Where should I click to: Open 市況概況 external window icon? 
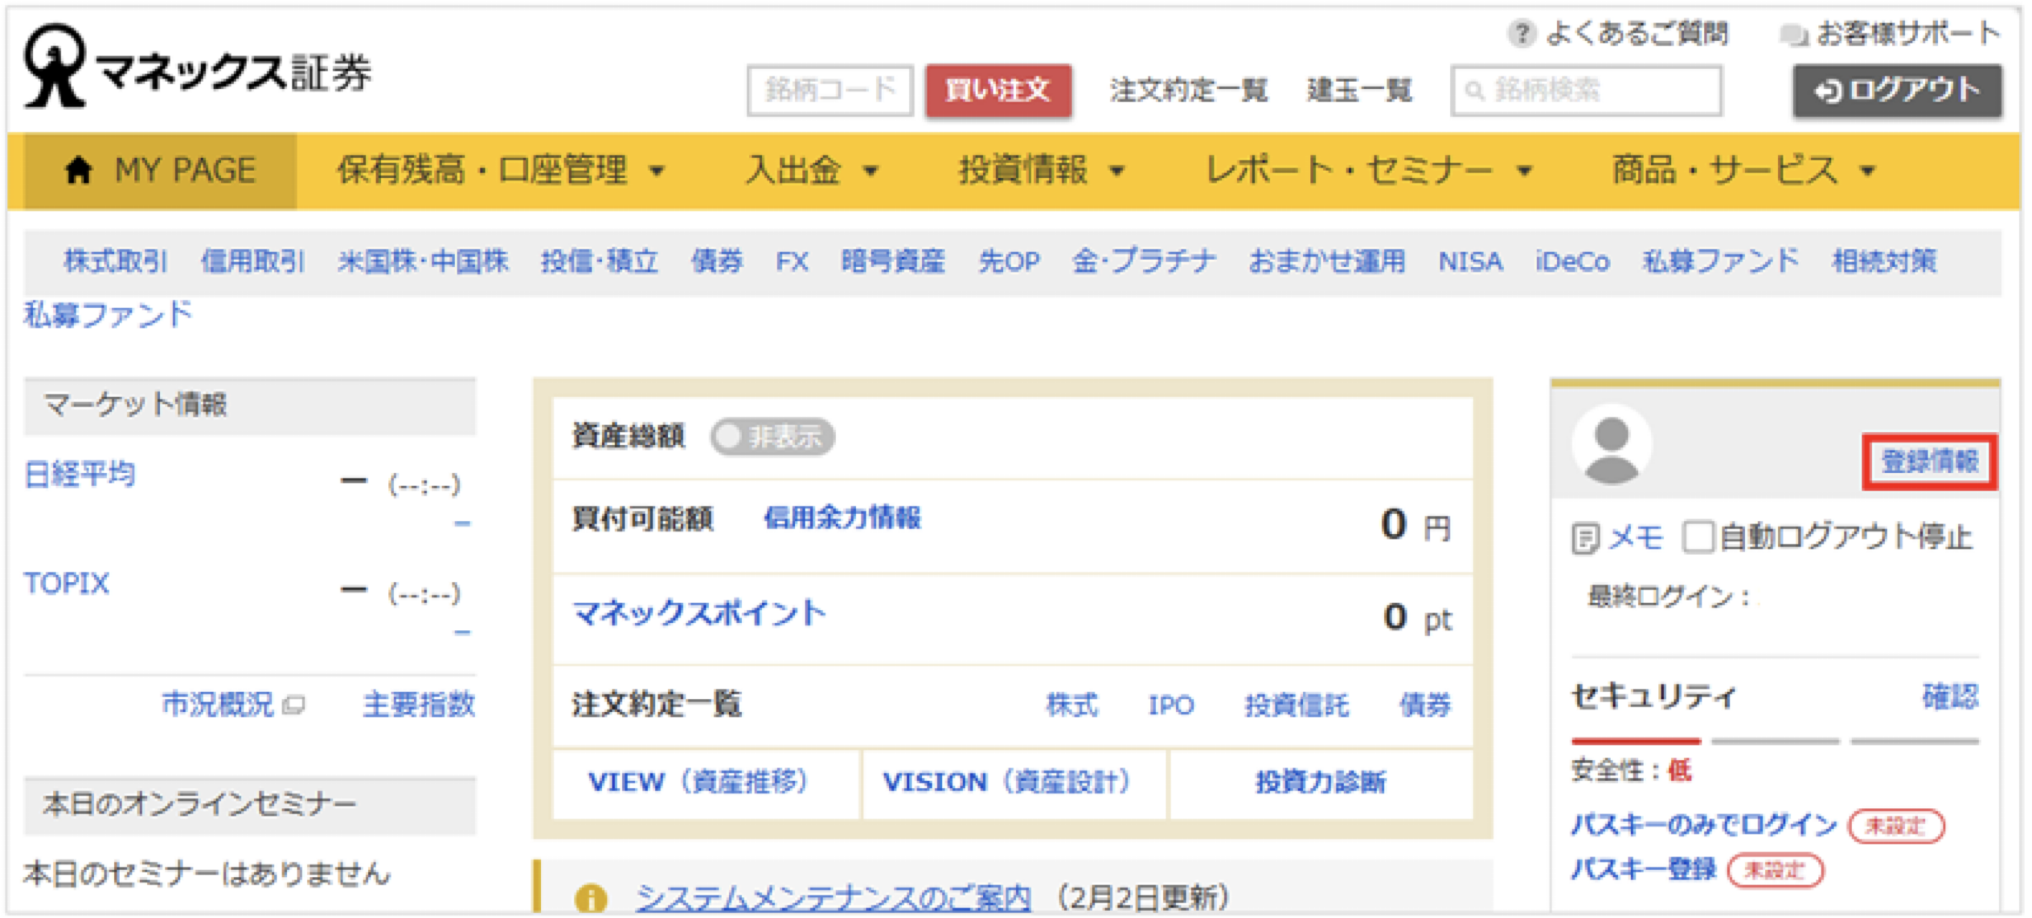click(293, 706)
